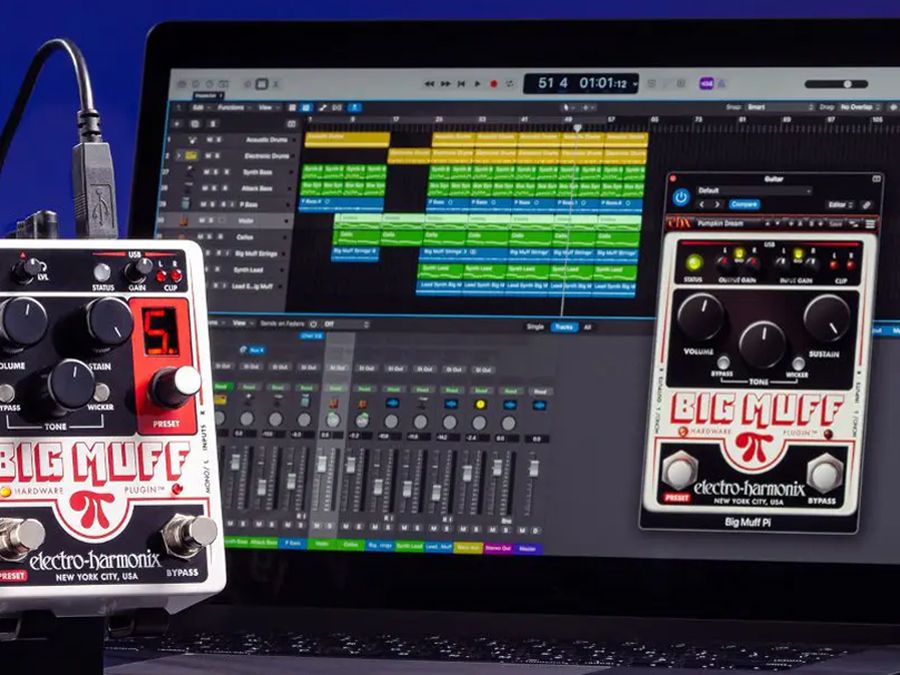The height and width of the screenshot is (675, 900).
Task: Click the red Record button in the transport
Action: [494, 83]
